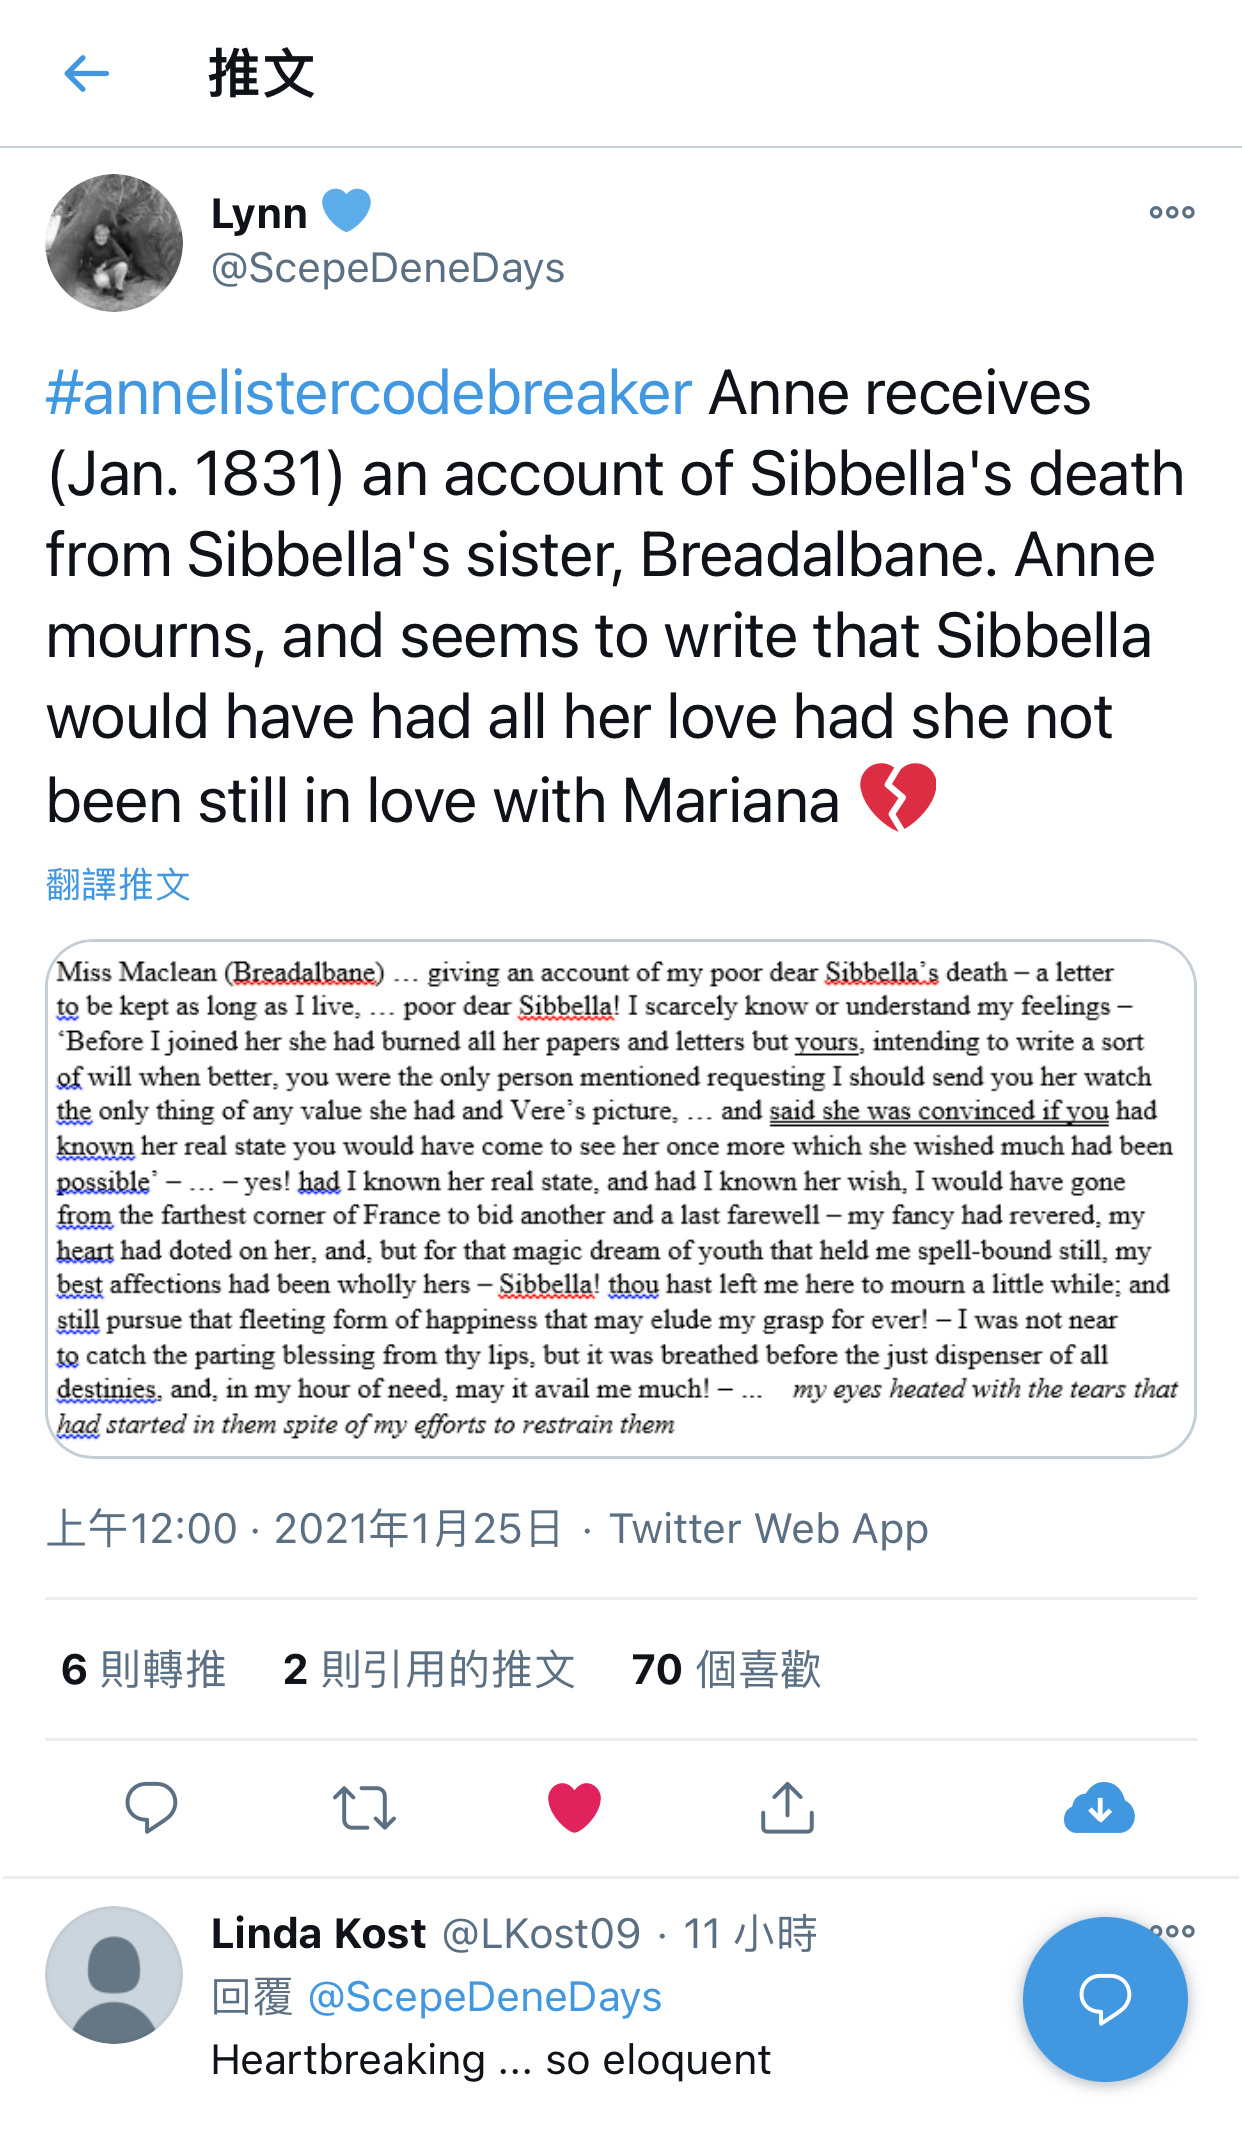Open the #annelistercodebreaker hashtag
1242x2132 pixels.
tap(368, 393)
